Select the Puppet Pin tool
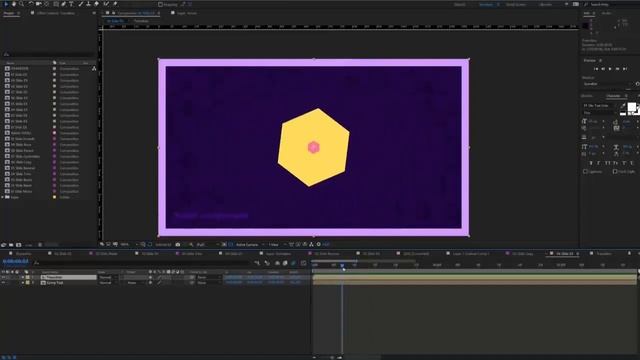This screenshot has height=360, width=640. 115,4
